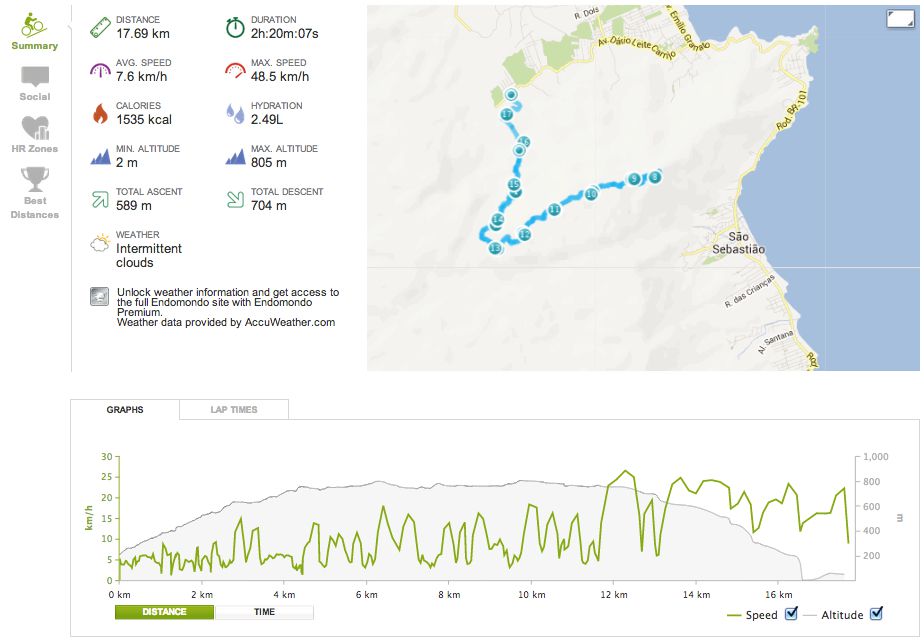Screen dimensions: 924x641
Task: Select the Graphs tab
Action: (125, 409)
